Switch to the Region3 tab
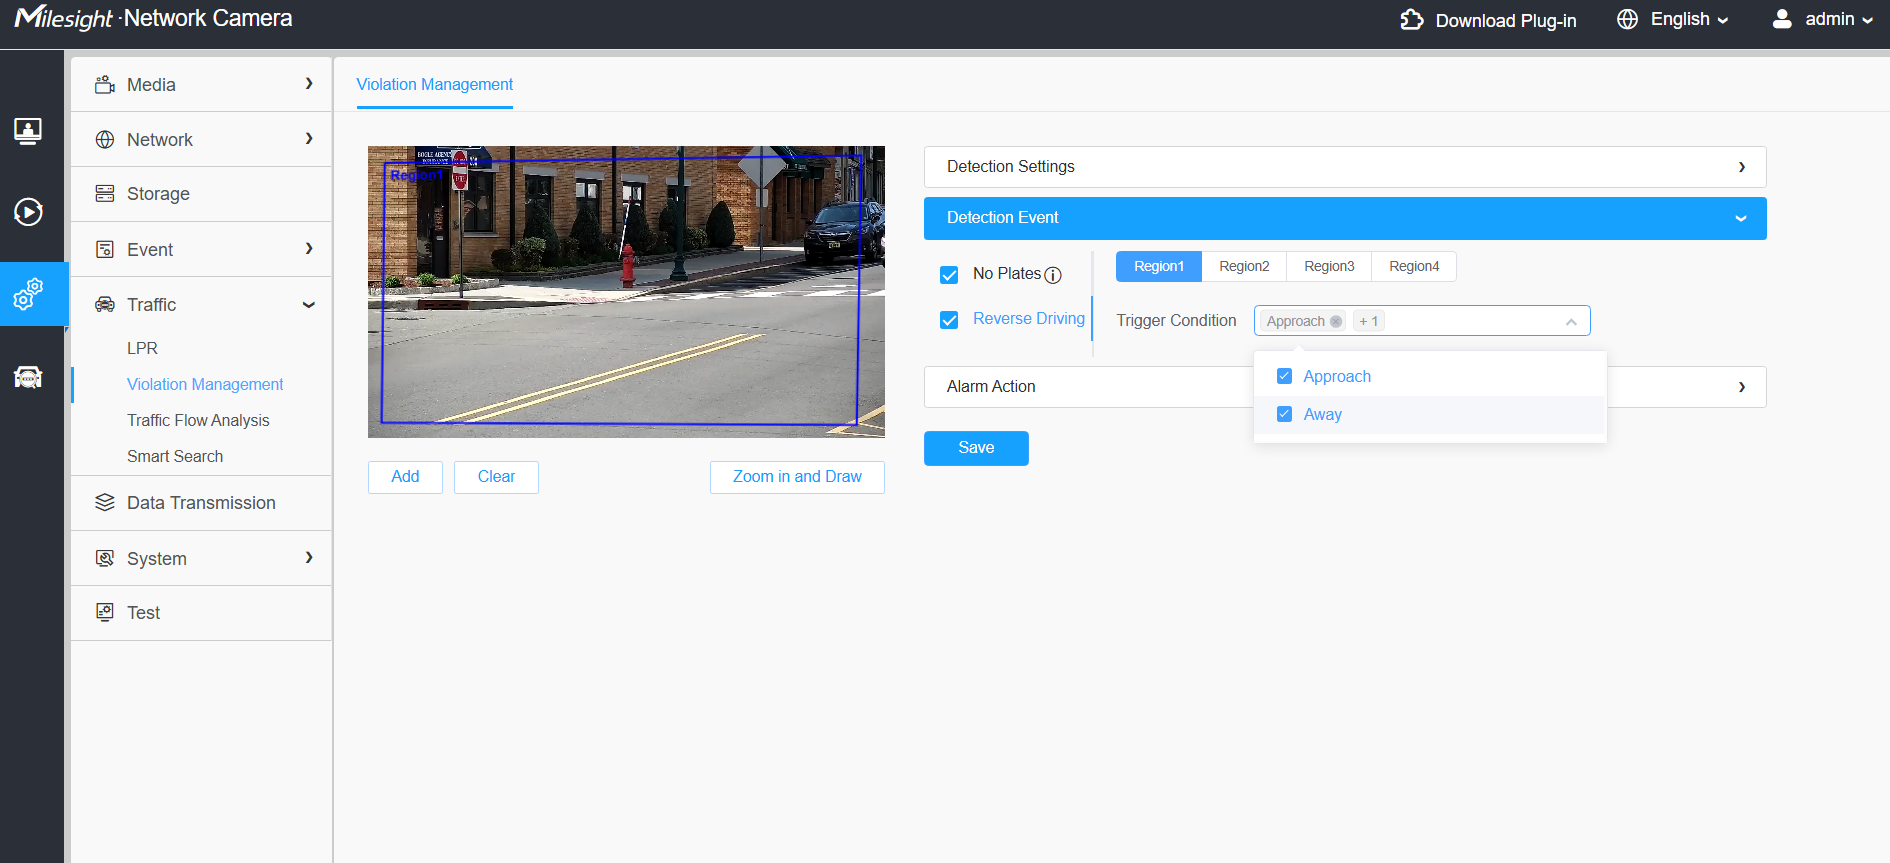Screen dimensions: 1890x863 click(x=1329, y=266)
